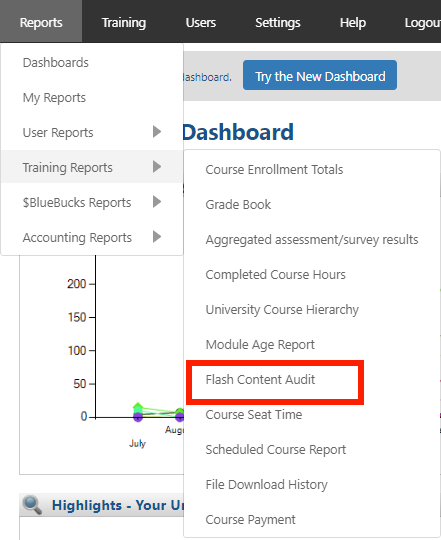The image size is (441, 540).
Task: Expand the Accounting Reports submenu arrow
Action: (x=157, y=237)
